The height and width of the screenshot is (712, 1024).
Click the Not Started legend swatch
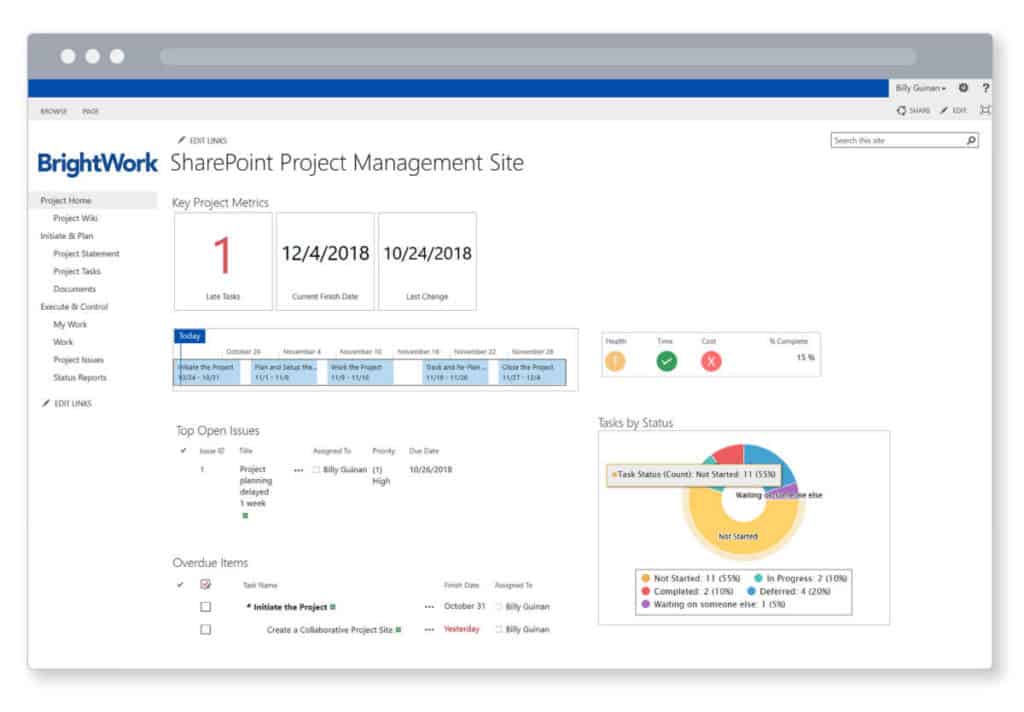point(646,578)
